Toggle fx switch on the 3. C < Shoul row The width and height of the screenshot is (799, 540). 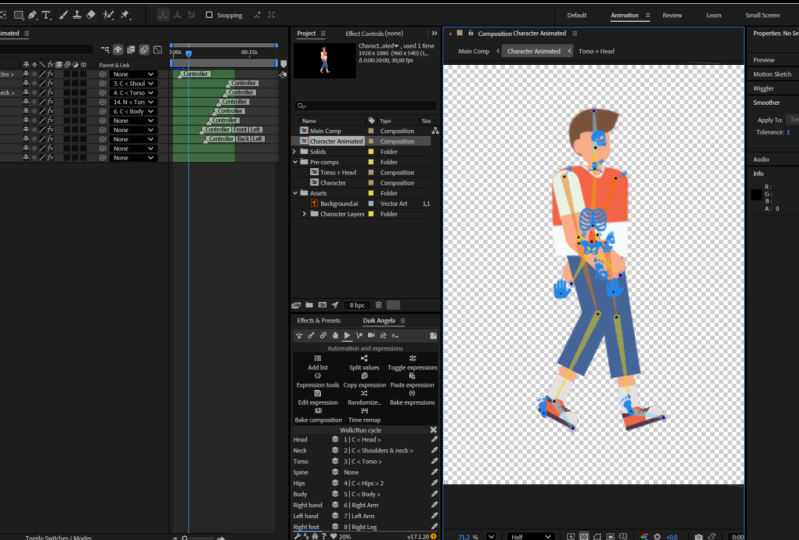coord(50,83)
